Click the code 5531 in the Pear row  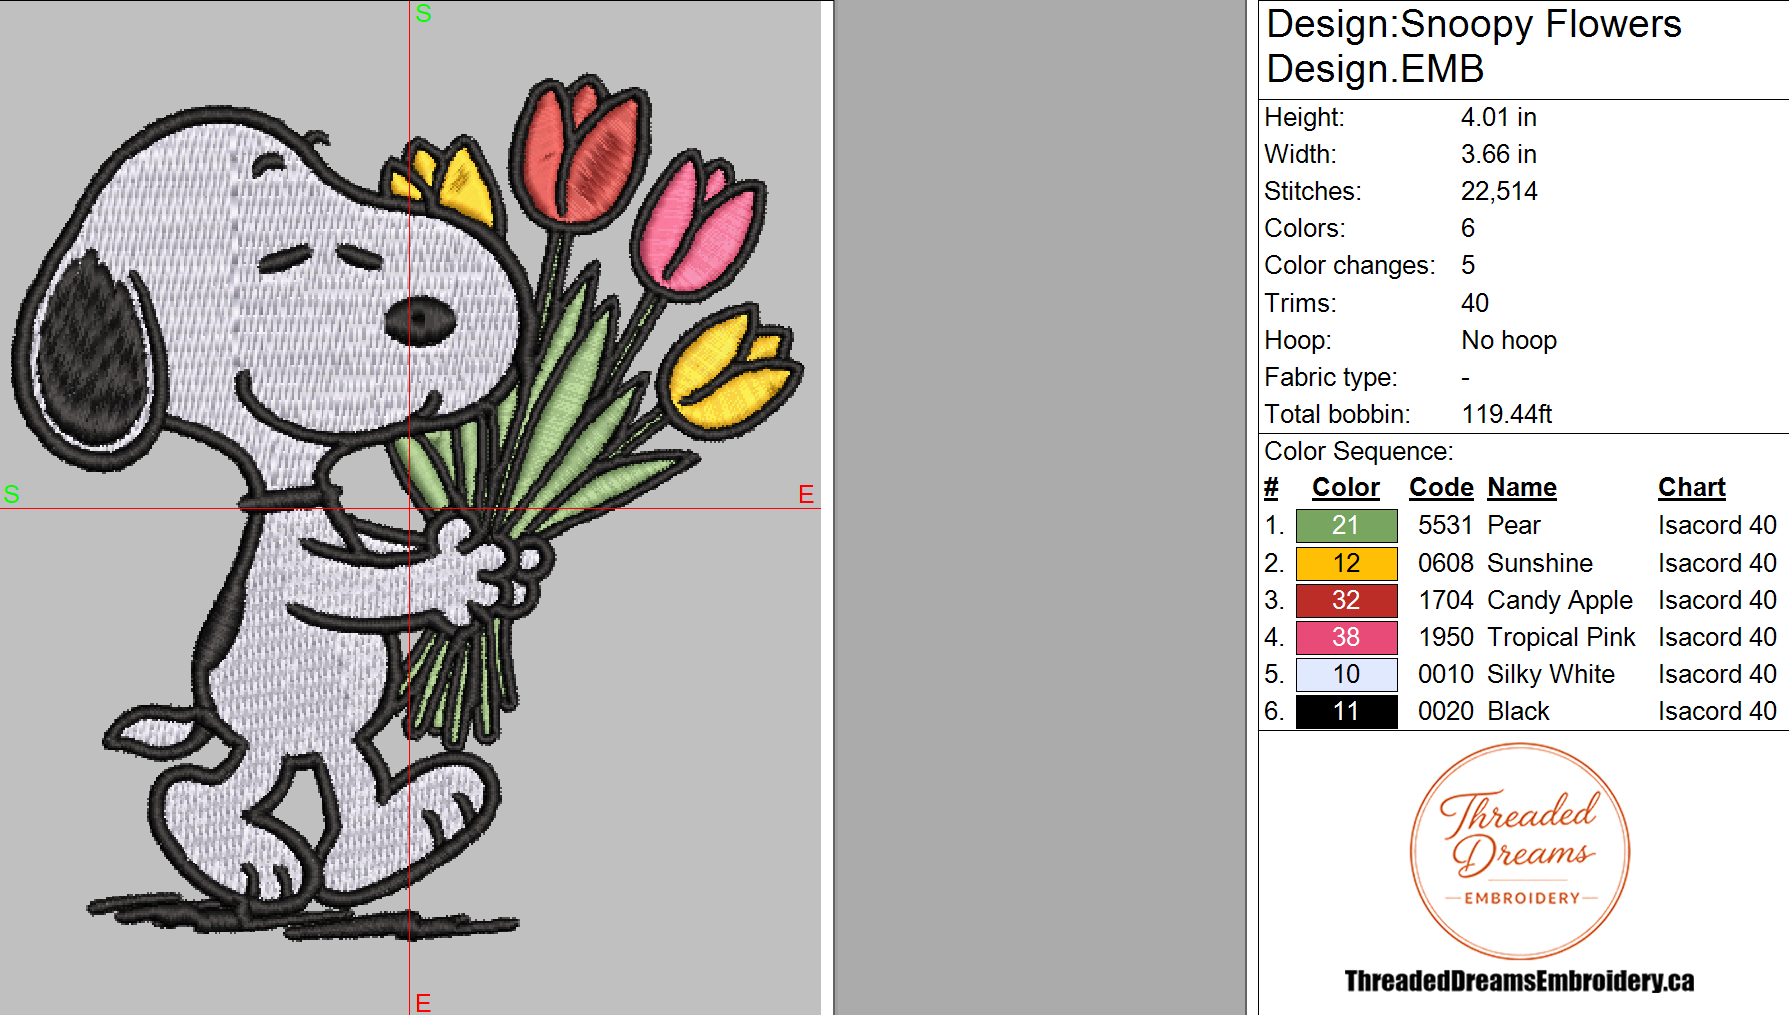[x=1446, y=525]
